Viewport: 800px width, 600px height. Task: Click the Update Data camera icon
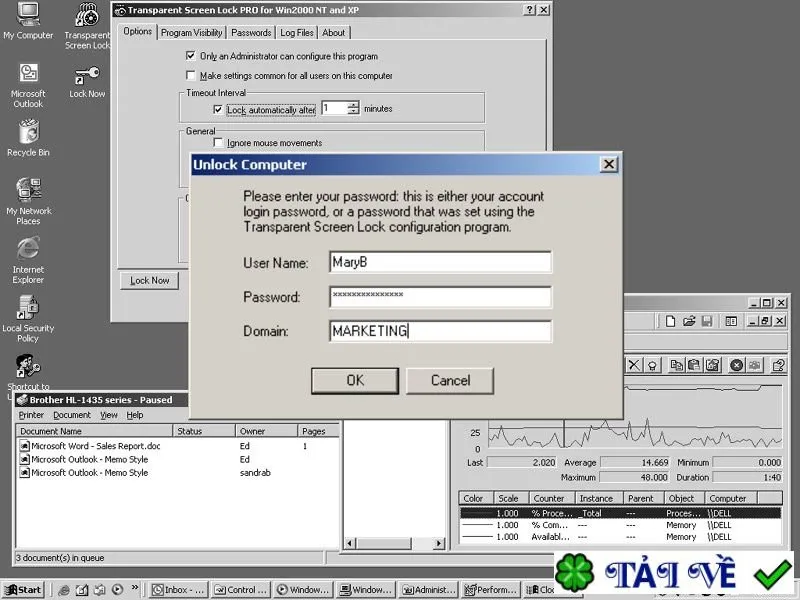(755, 365)
